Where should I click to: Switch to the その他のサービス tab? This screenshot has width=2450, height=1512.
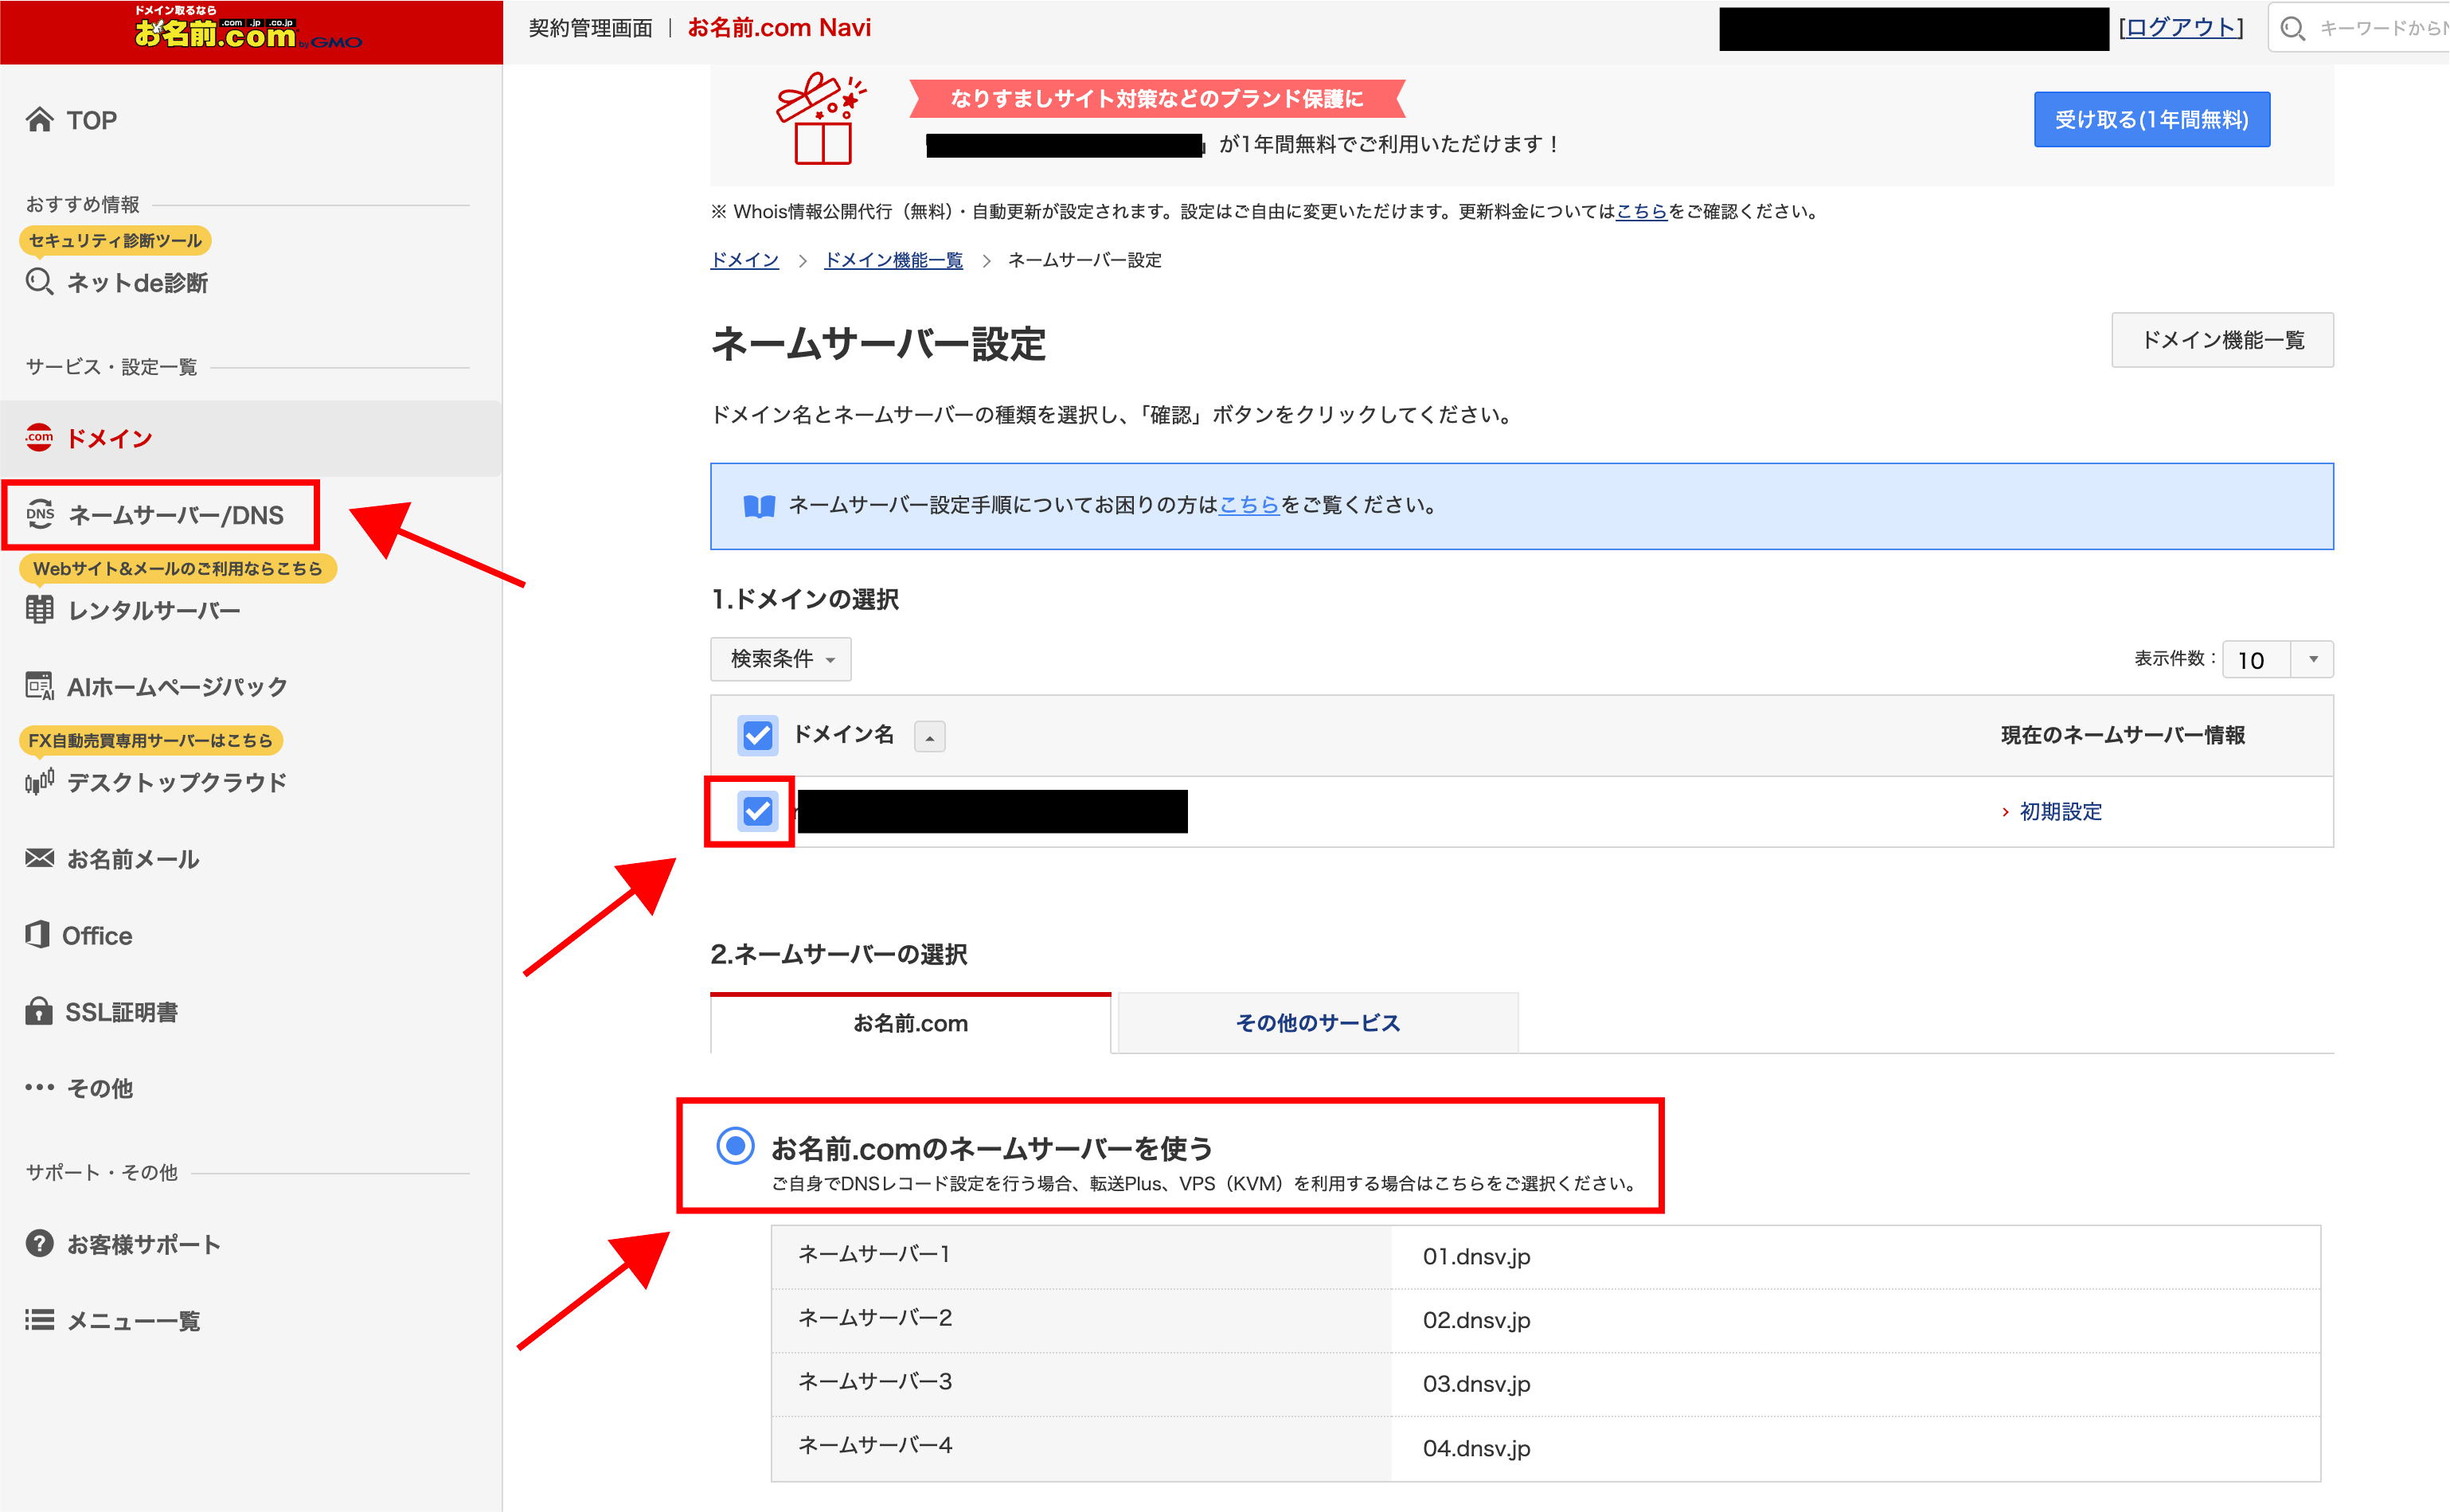(1317, 1023)
